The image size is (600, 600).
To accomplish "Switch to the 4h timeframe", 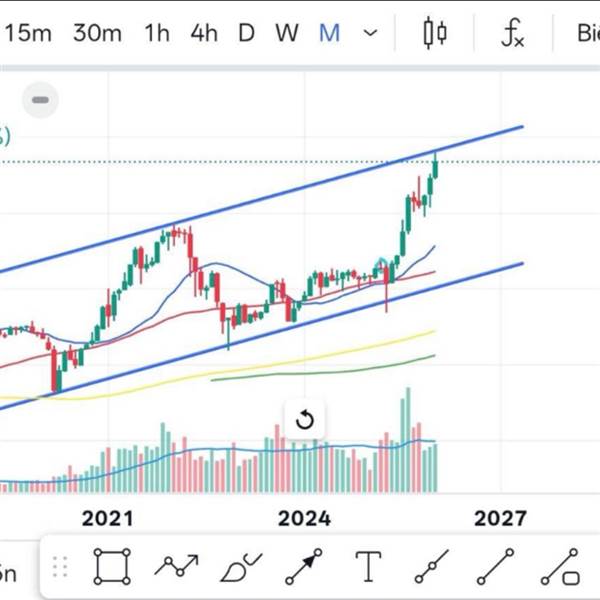I will pos(204,33).
